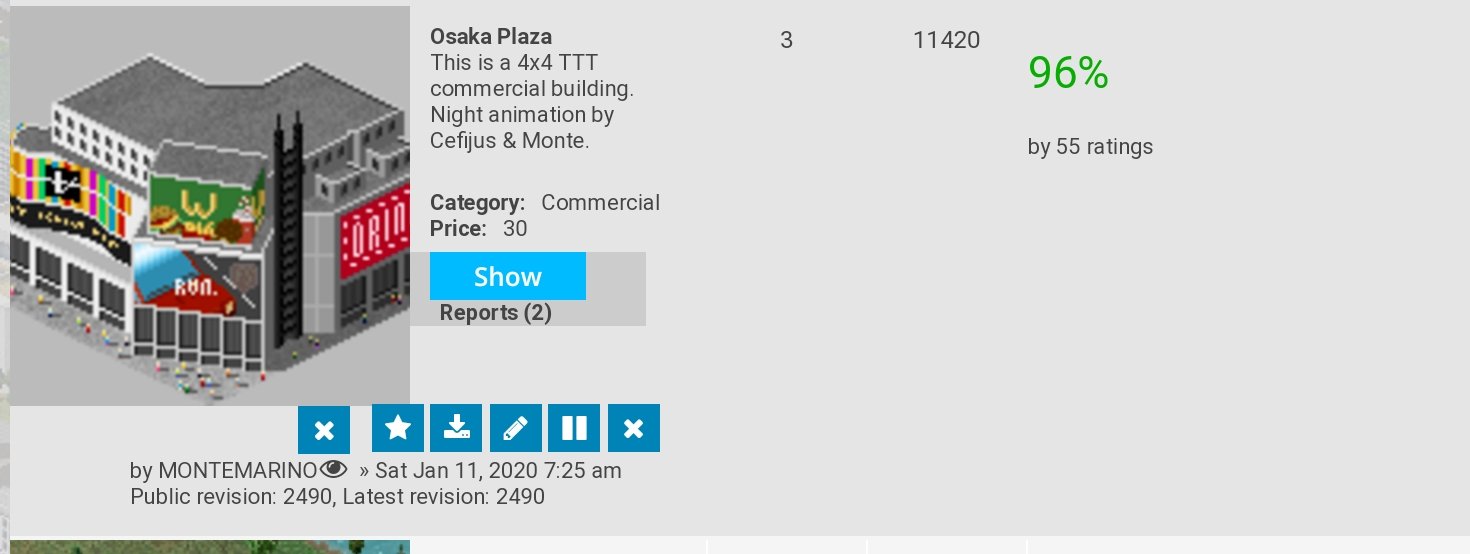Toggle the eye icon beside MONTEMARINO
Viewport: 1470px width, 554px height.
[x=333, y=469]
